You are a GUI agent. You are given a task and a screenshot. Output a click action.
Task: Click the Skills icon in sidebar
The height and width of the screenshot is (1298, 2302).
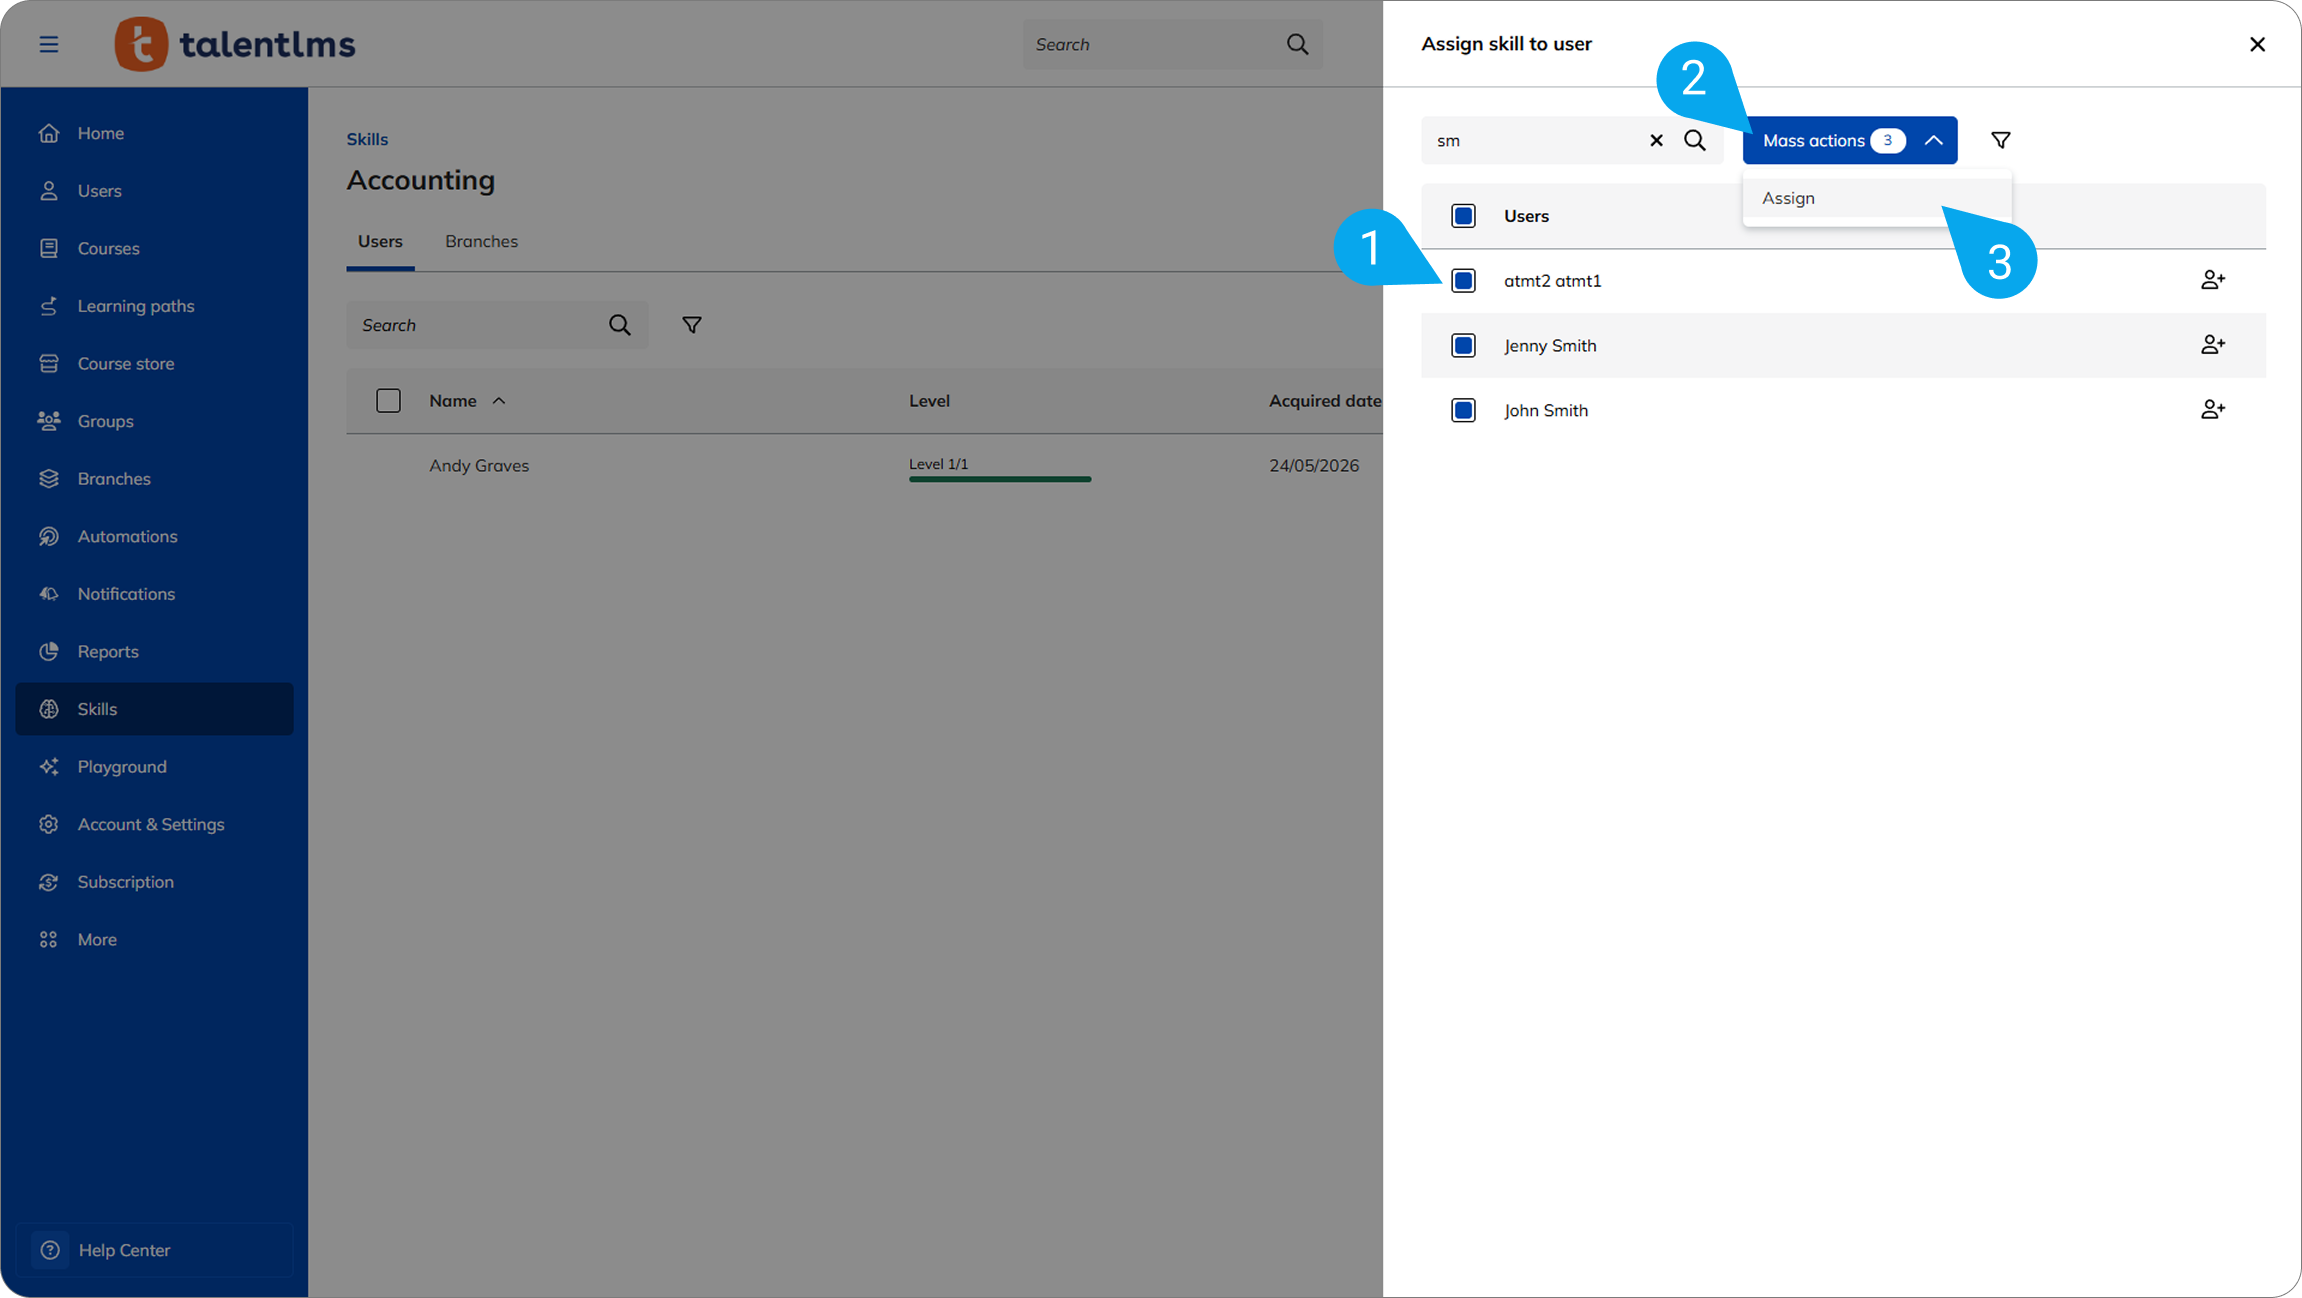point(49,709)
